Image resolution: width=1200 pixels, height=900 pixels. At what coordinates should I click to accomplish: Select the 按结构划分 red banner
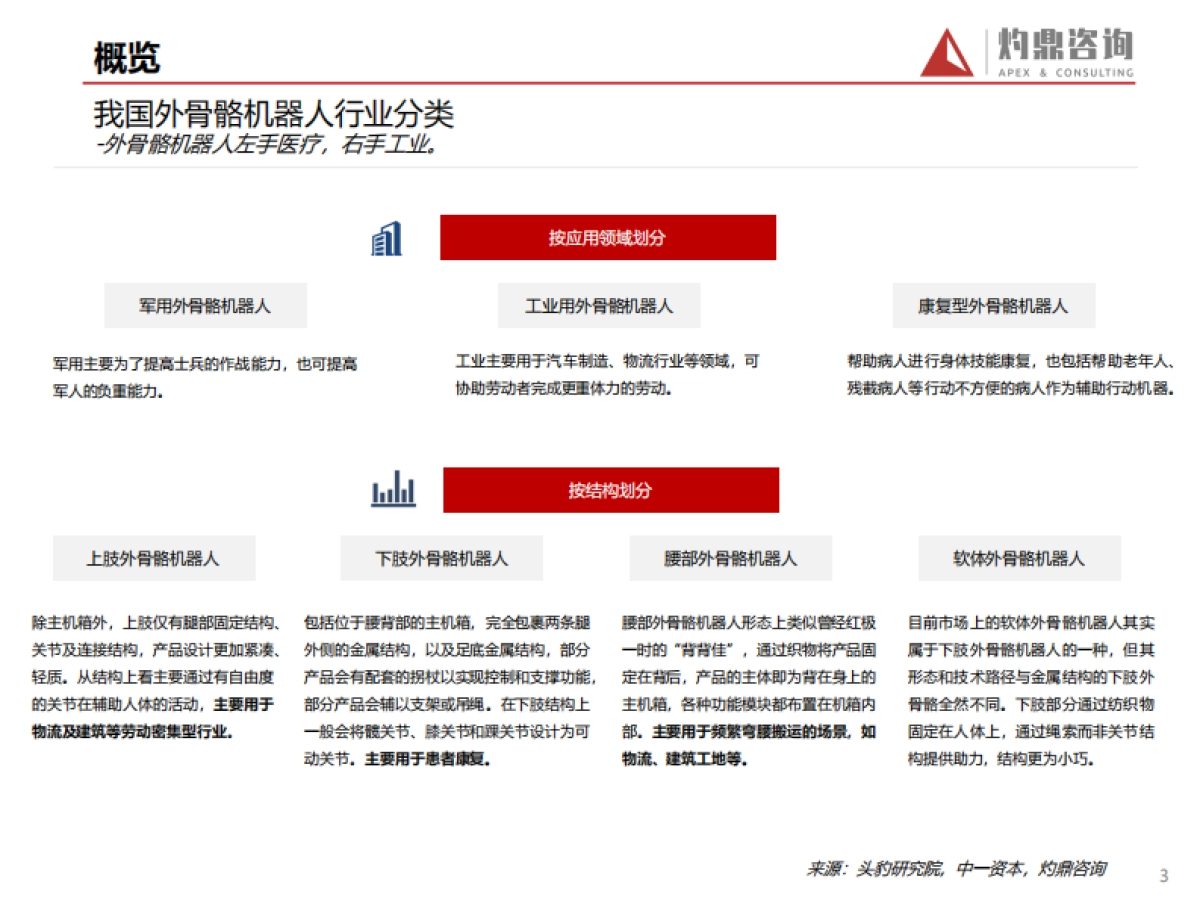[610, 489]
